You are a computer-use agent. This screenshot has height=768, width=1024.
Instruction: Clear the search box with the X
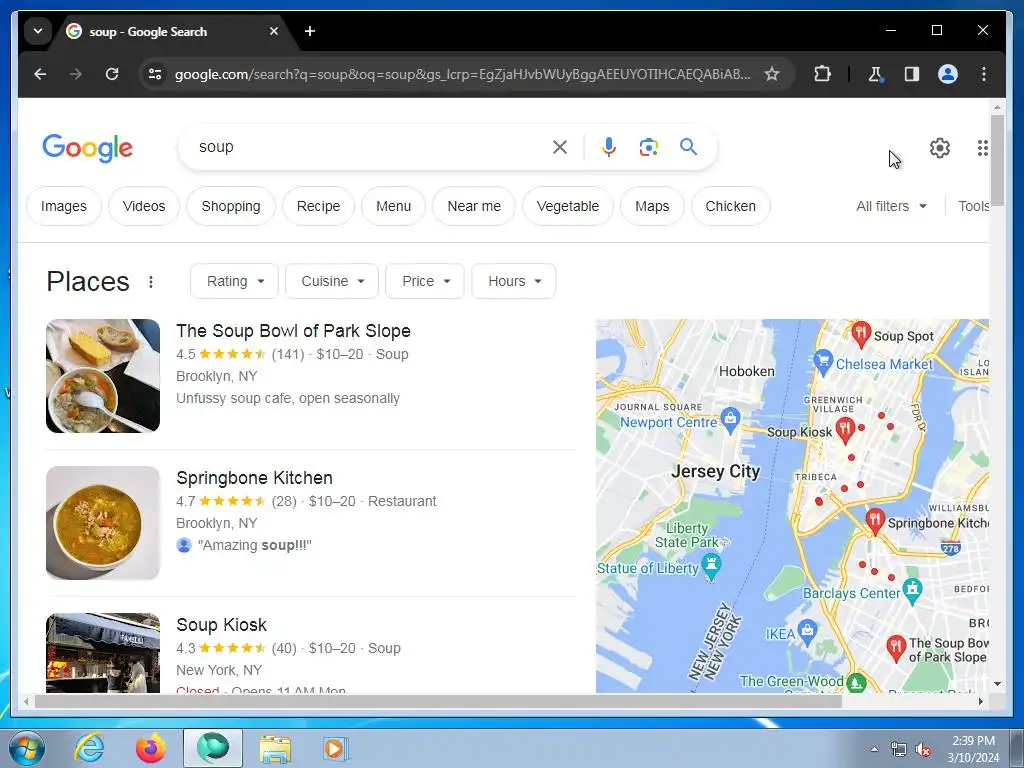tap(560, 147)
